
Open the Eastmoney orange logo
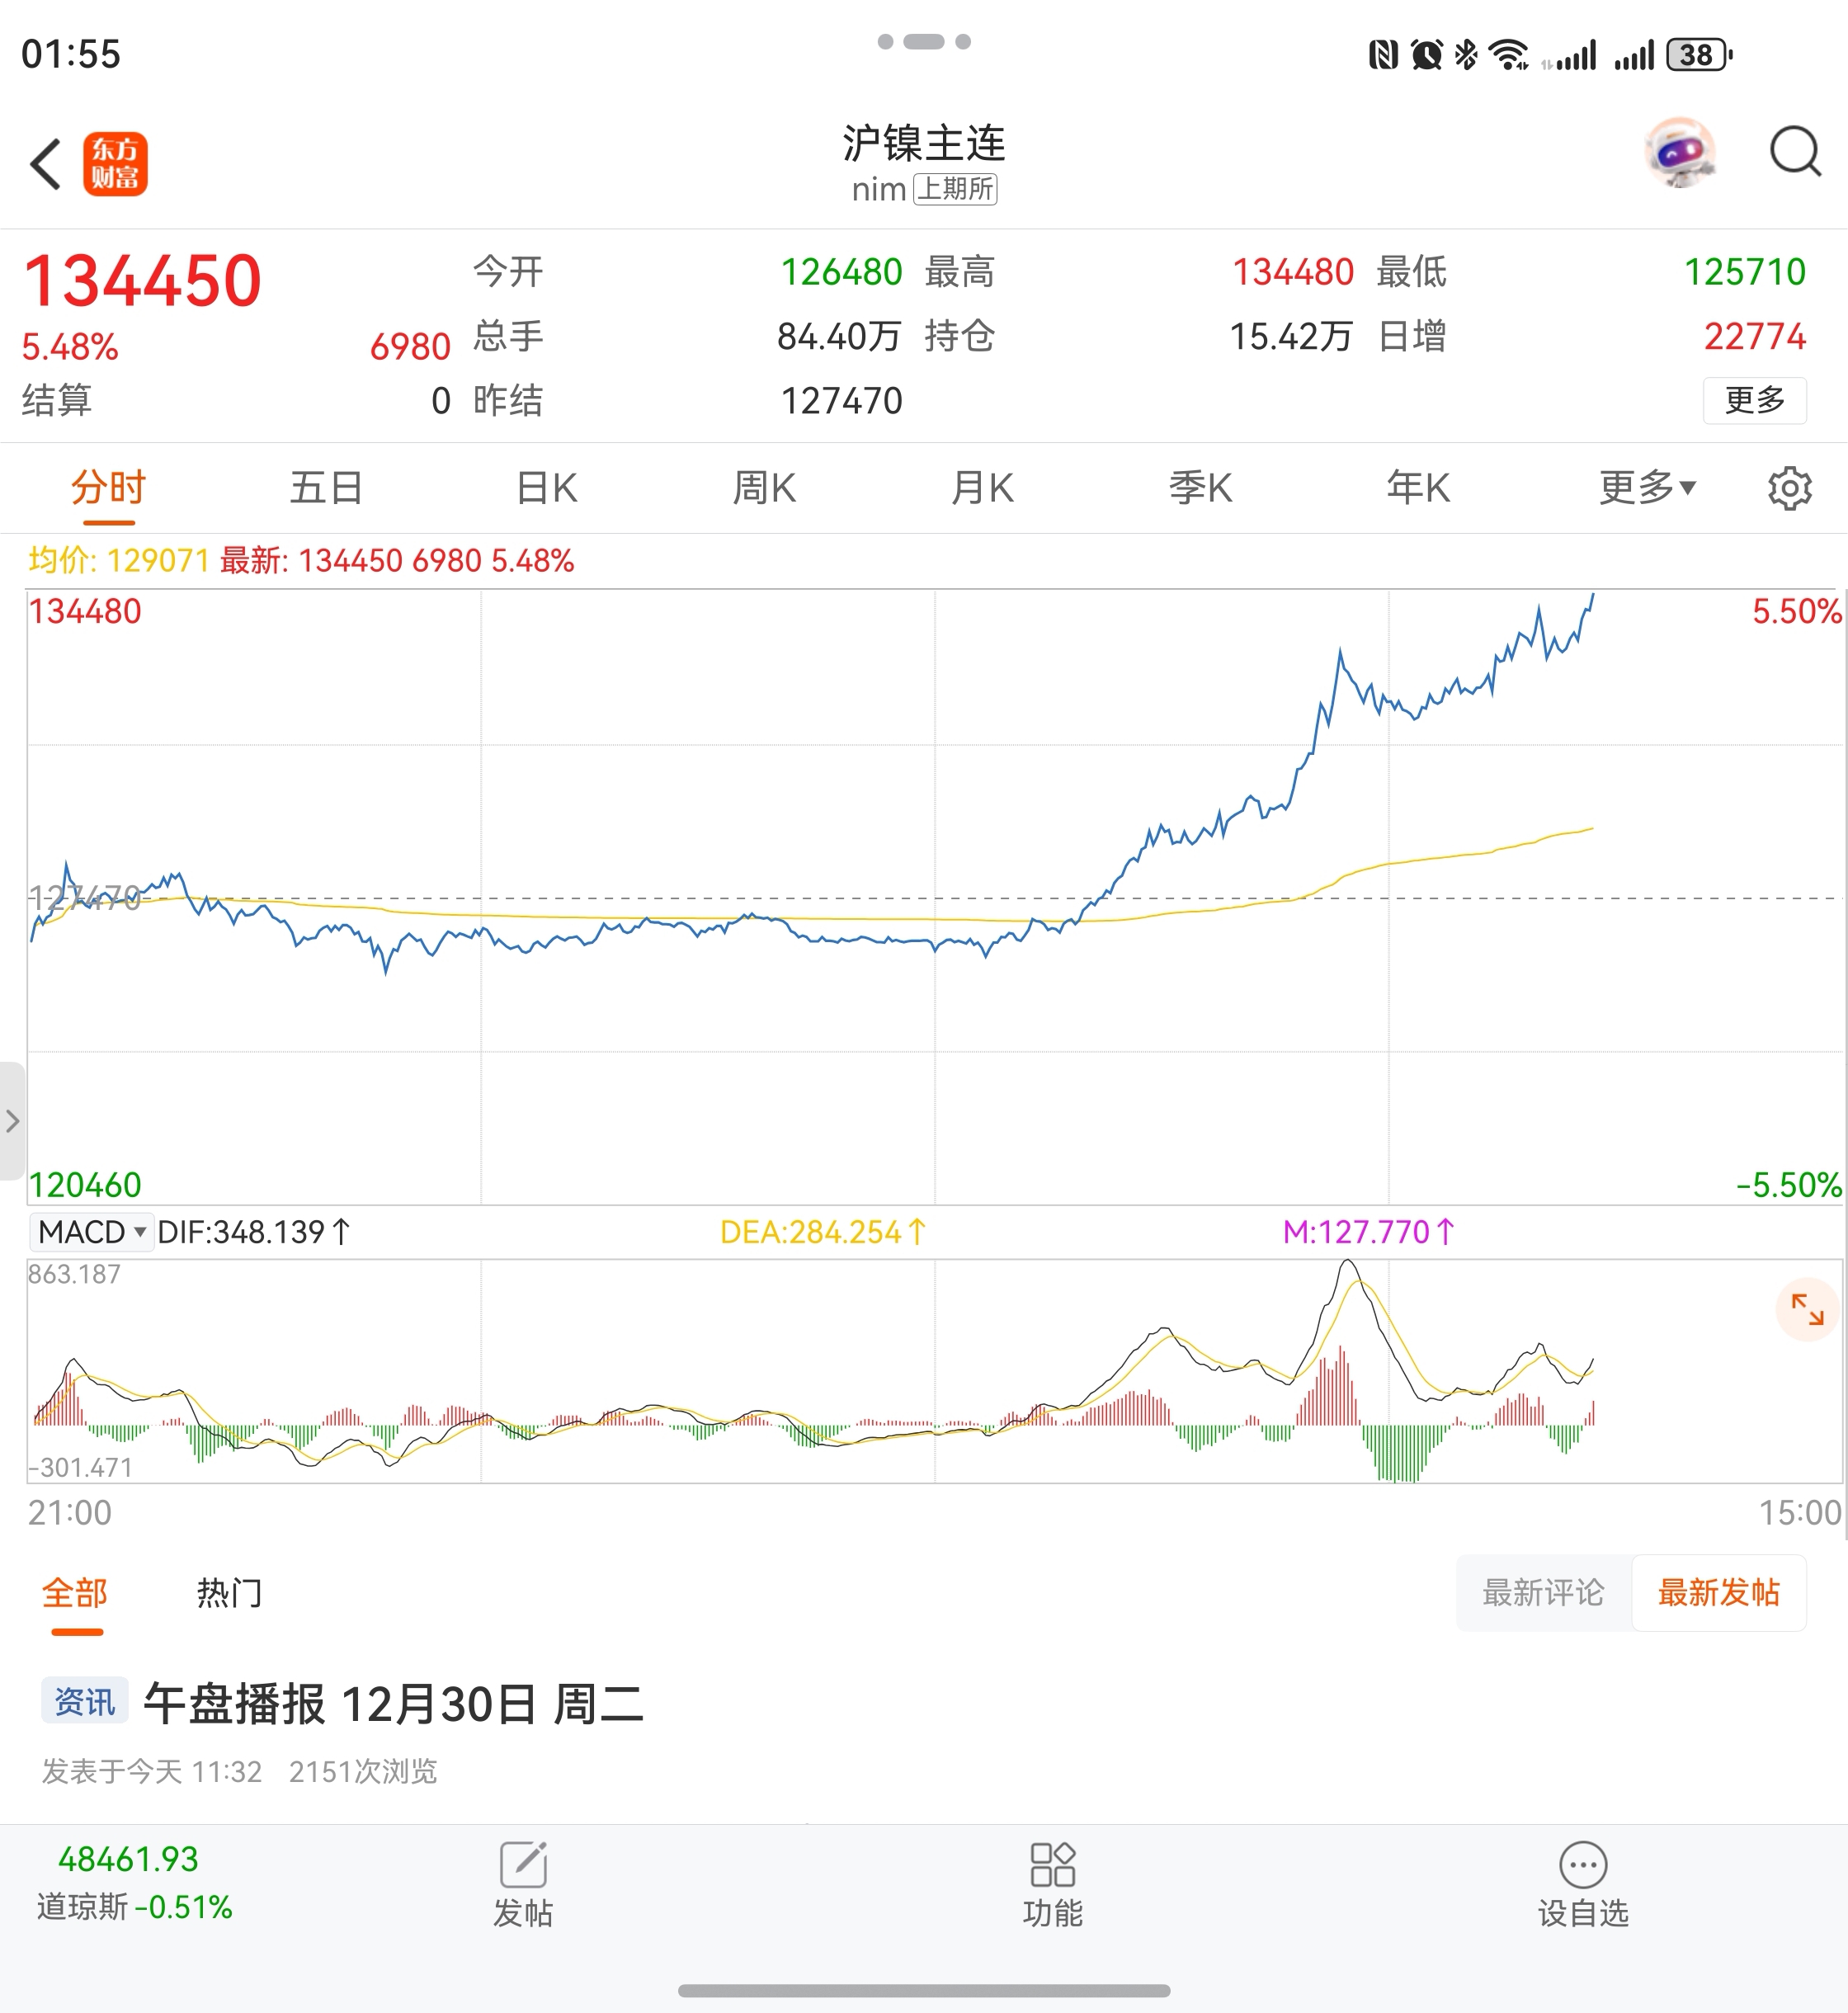pos(115,164)
